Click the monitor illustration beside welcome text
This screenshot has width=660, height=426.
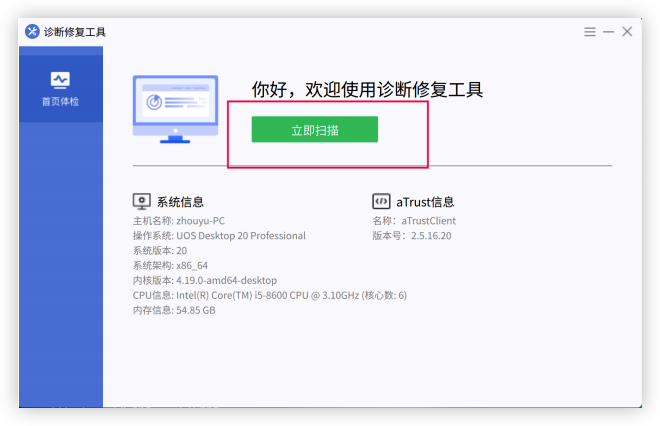pos(175,108)
